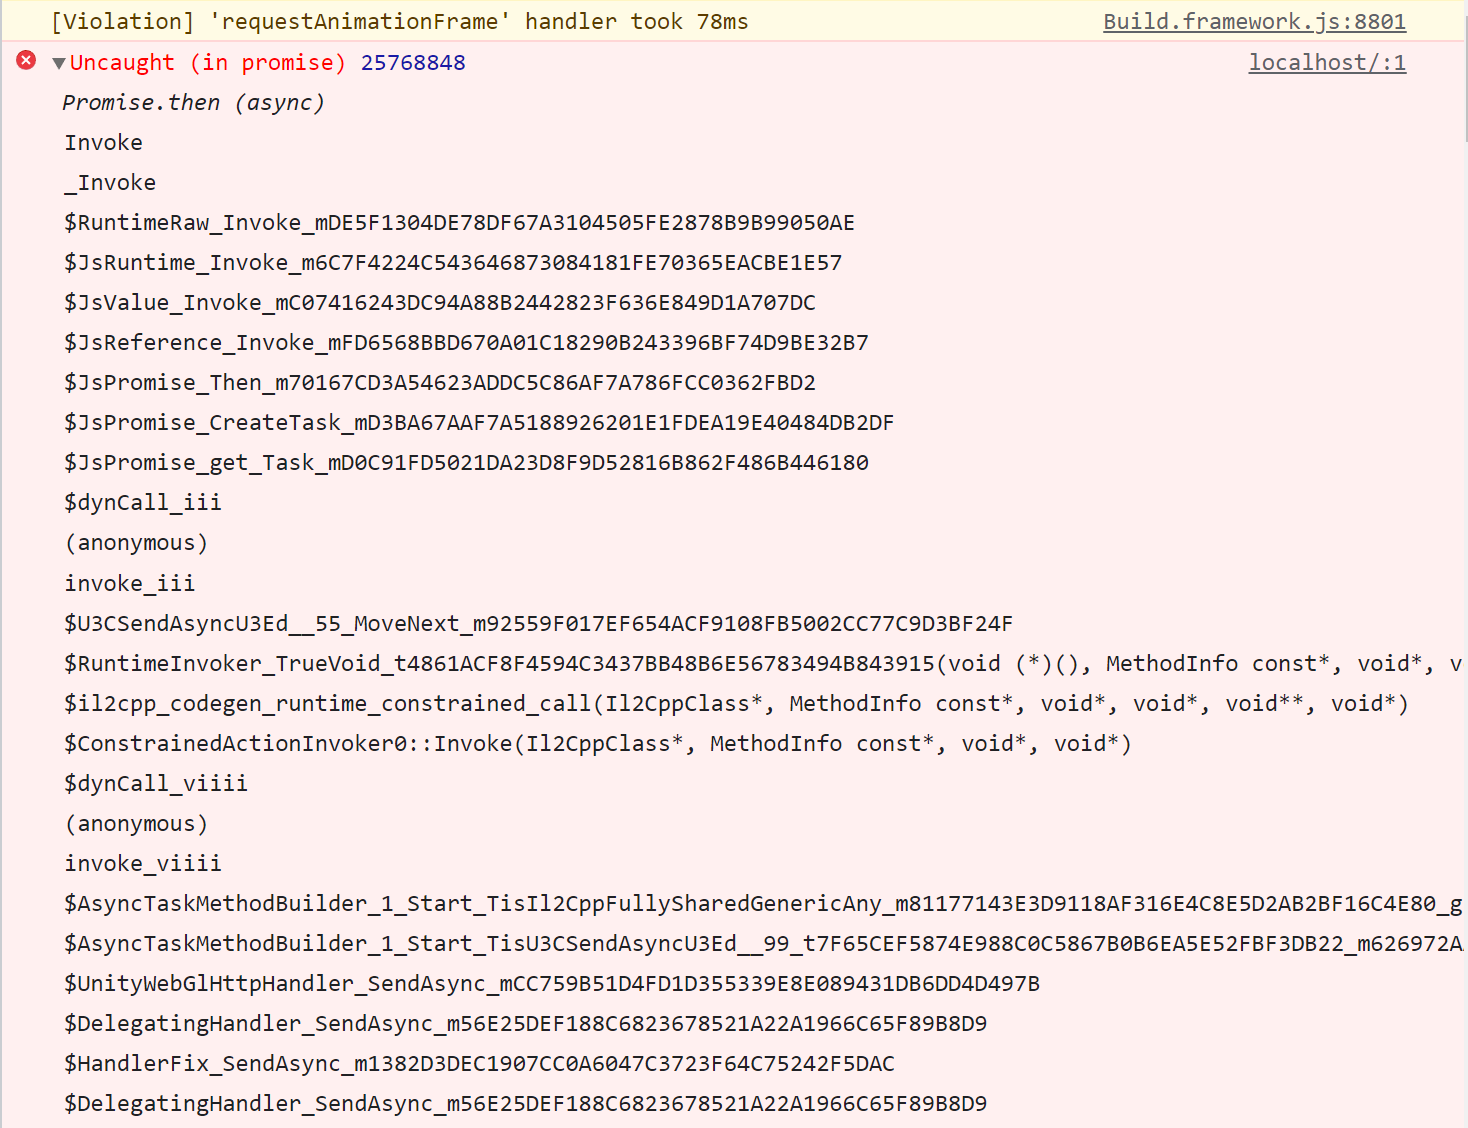The height and width of the screenshot is (1128, 1468).
Task: Click the _Invoke stack frame
Action: click(x=110, y=183)
